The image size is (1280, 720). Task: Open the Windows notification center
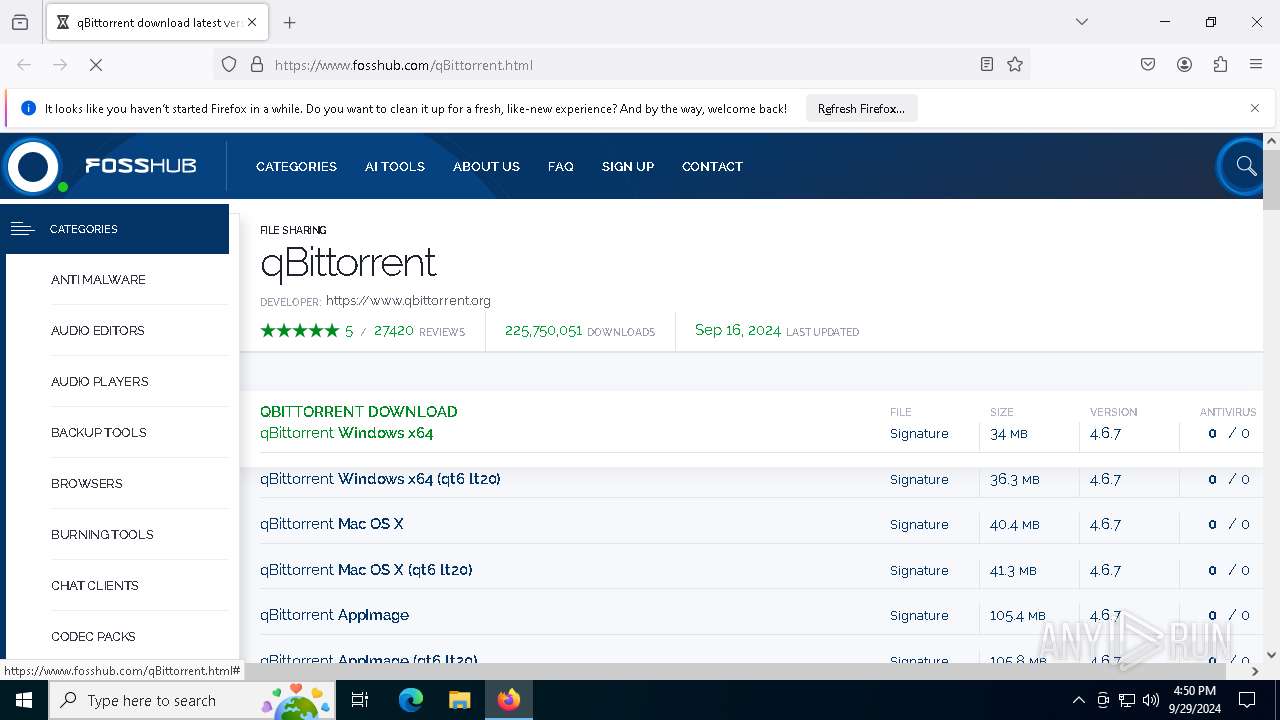(1247, 700)
